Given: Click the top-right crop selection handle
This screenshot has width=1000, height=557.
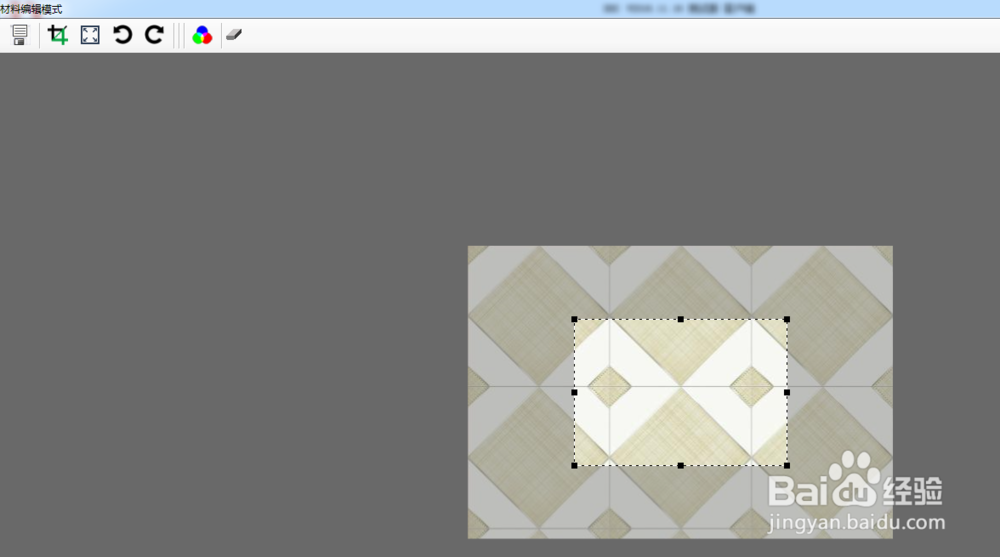Looking at the screenshot, I should (x=787, y=320).
